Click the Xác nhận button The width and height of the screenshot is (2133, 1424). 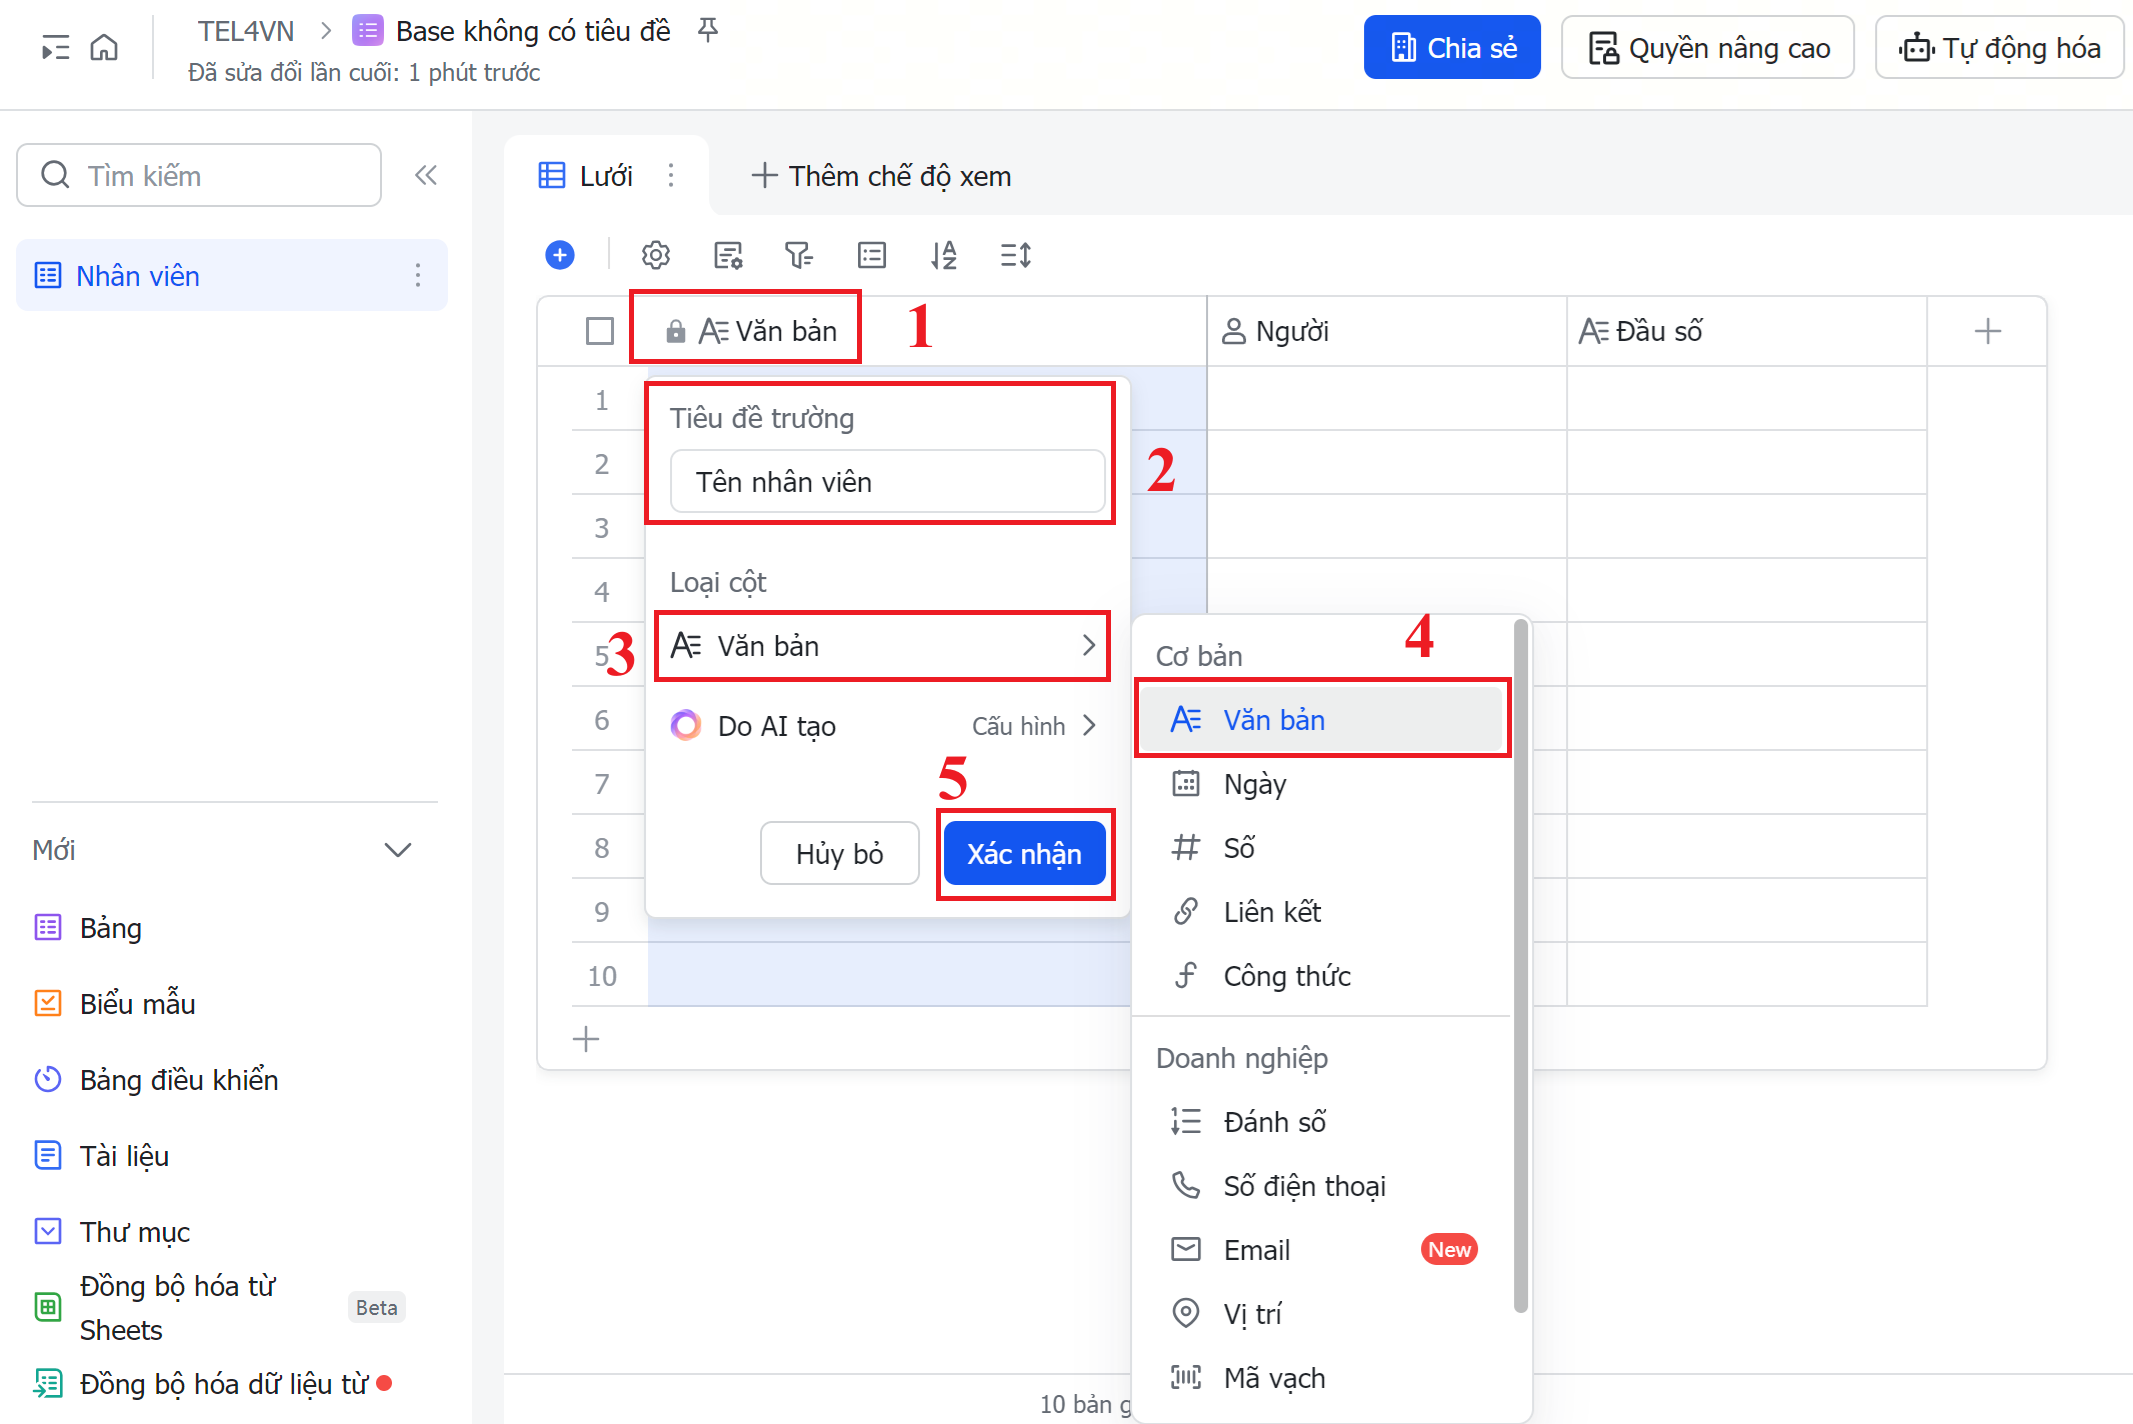coord(1024,854)
